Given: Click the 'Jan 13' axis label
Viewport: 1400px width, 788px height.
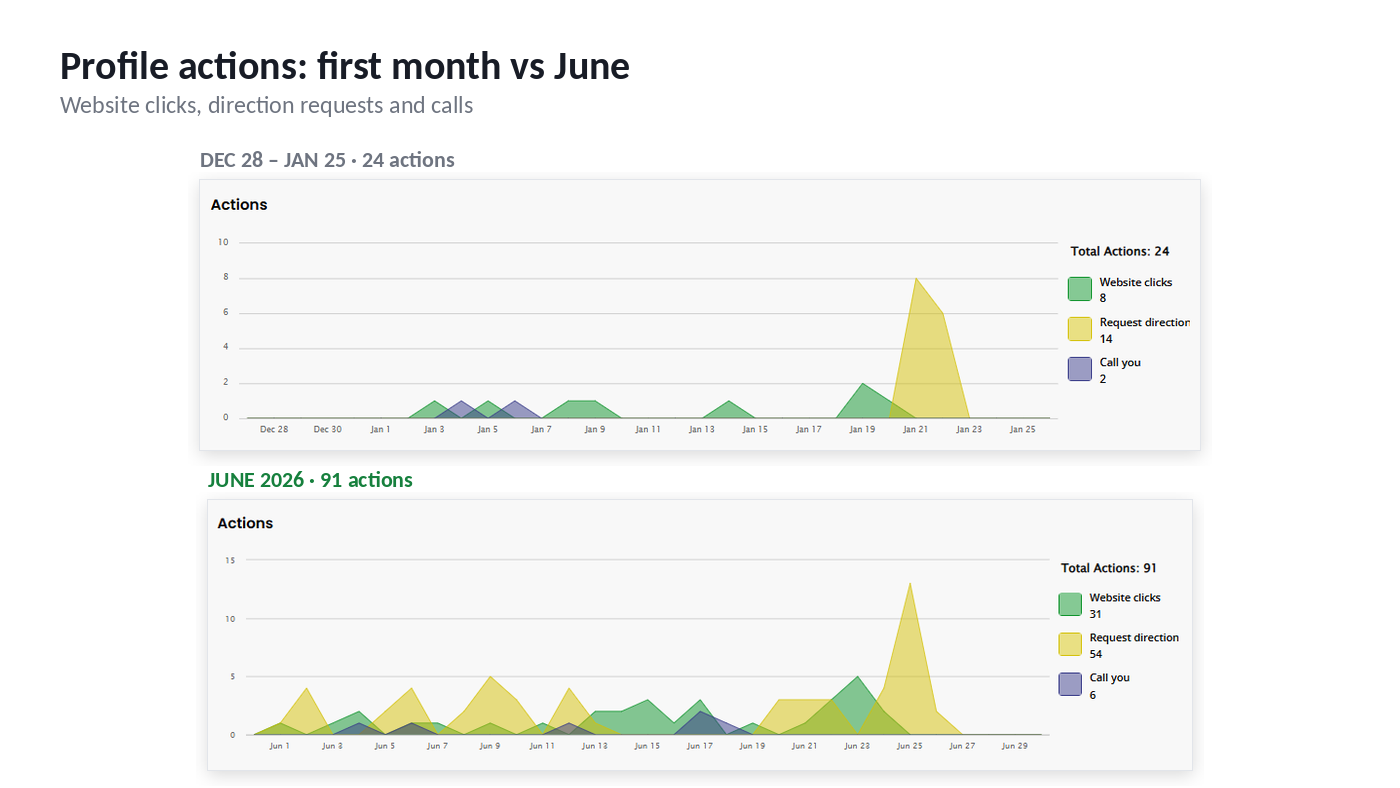Looking at the screenshot, I should [701, 429].
